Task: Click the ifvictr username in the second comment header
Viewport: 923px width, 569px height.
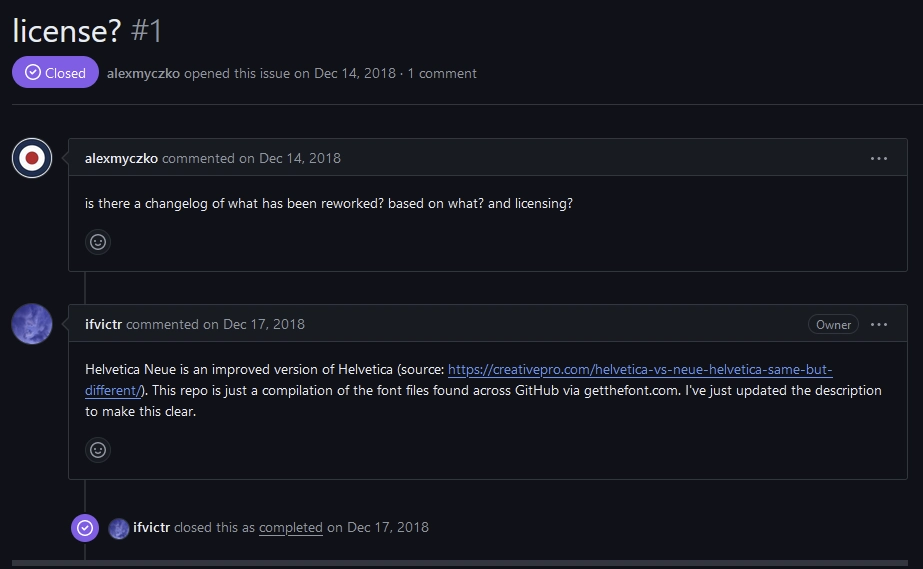Action: pos(104,324)
